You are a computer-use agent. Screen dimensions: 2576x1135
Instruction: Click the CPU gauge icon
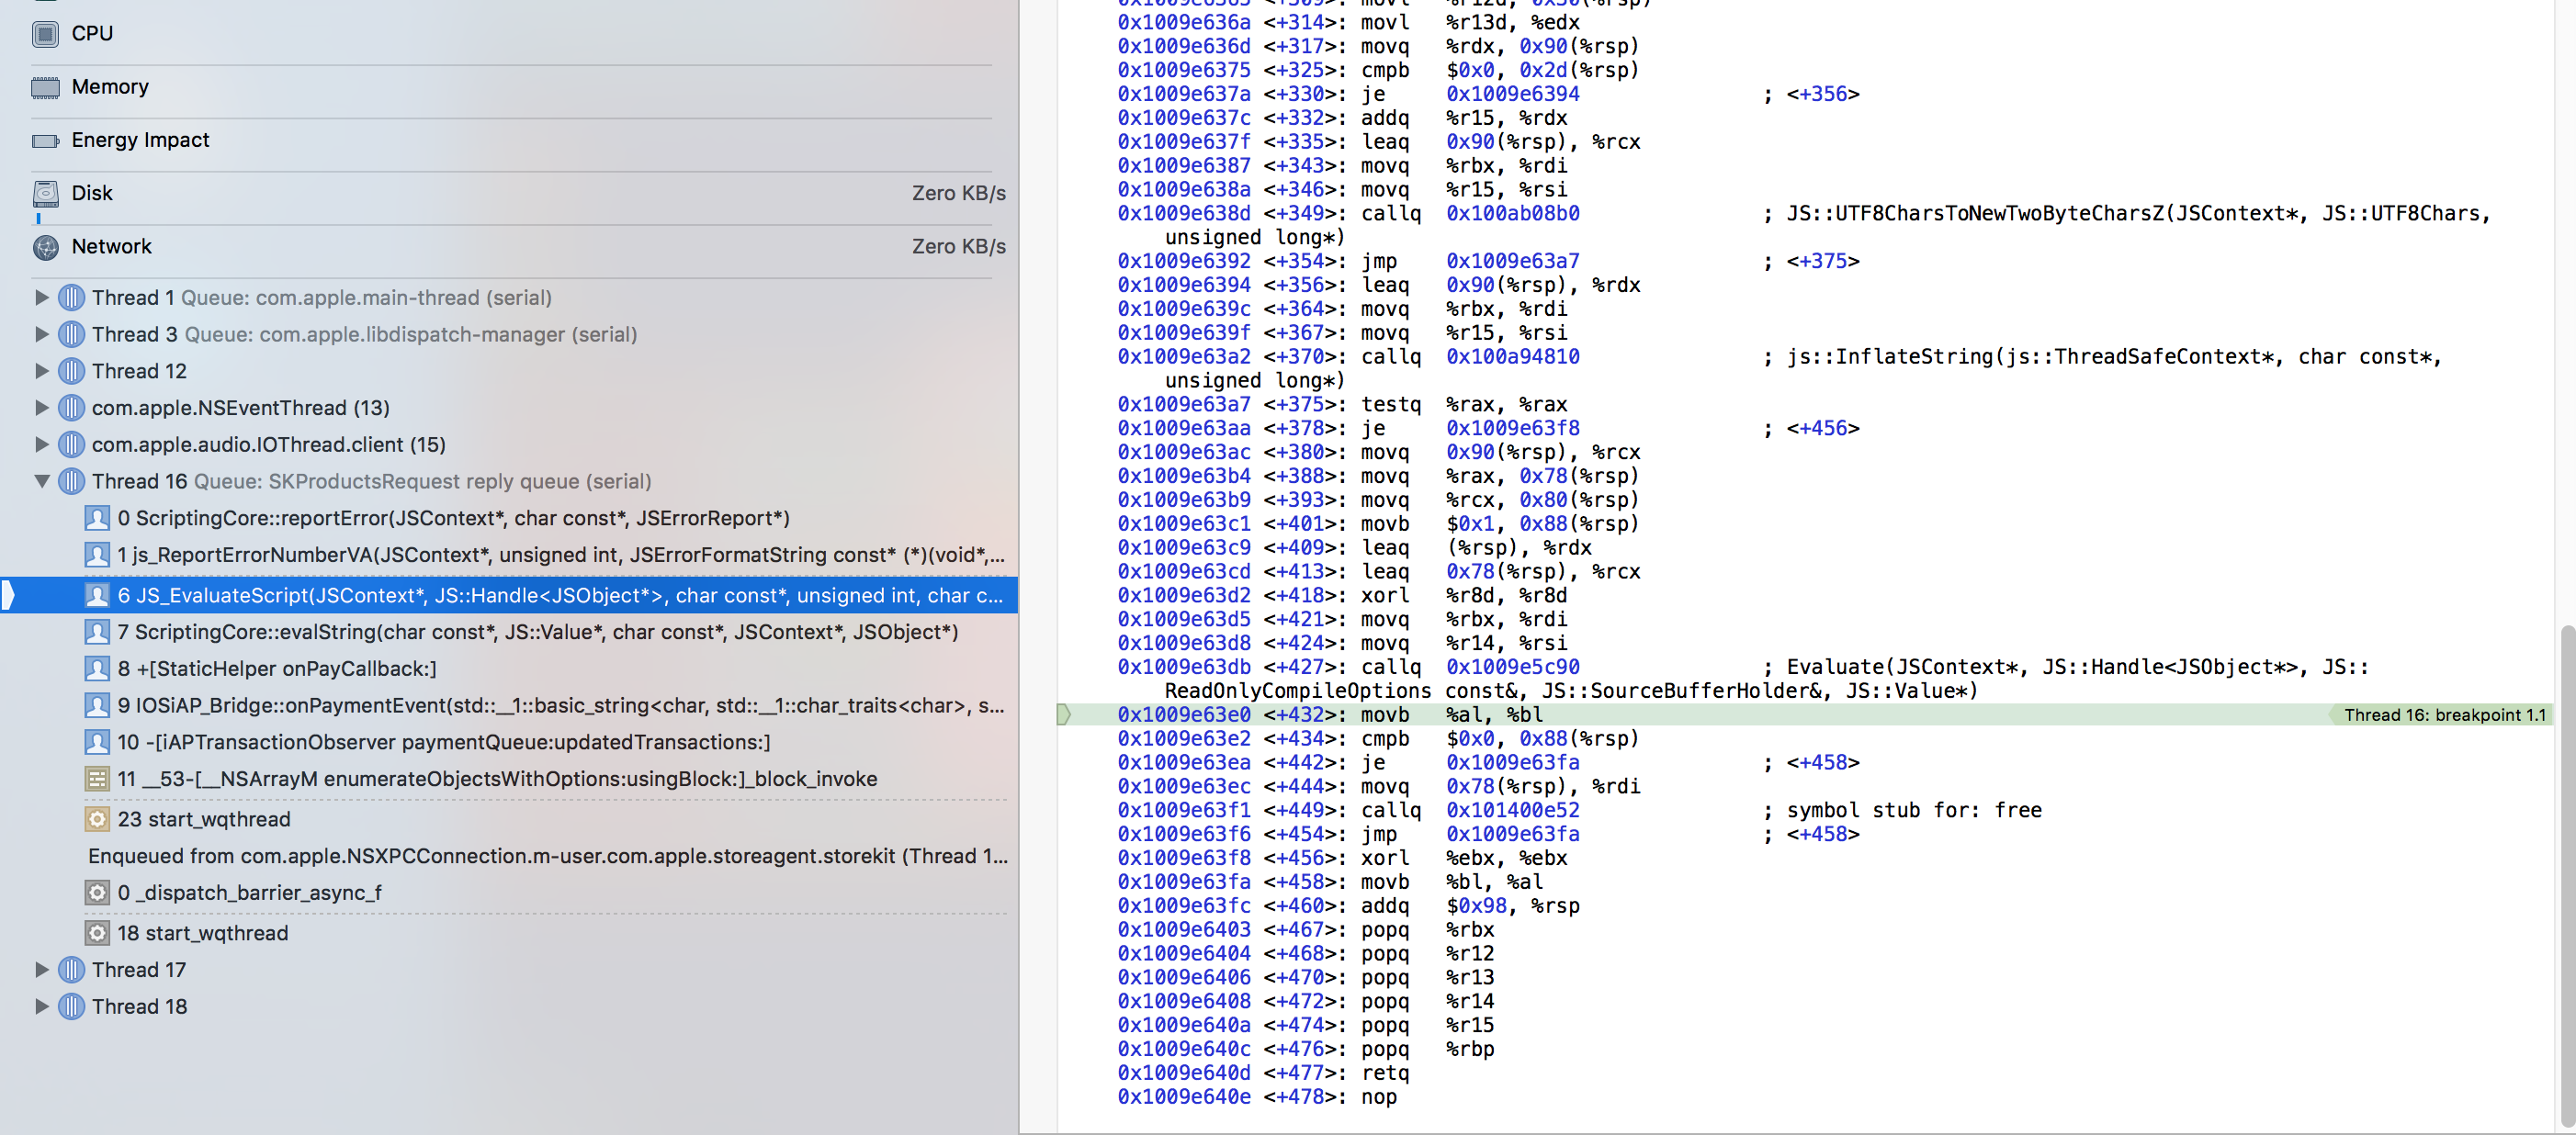point(45,34)
